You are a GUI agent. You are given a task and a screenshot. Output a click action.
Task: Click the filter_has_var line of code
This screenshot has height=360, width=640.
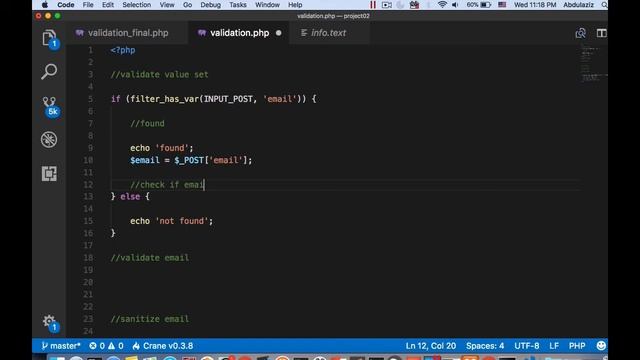pos(213,99)
